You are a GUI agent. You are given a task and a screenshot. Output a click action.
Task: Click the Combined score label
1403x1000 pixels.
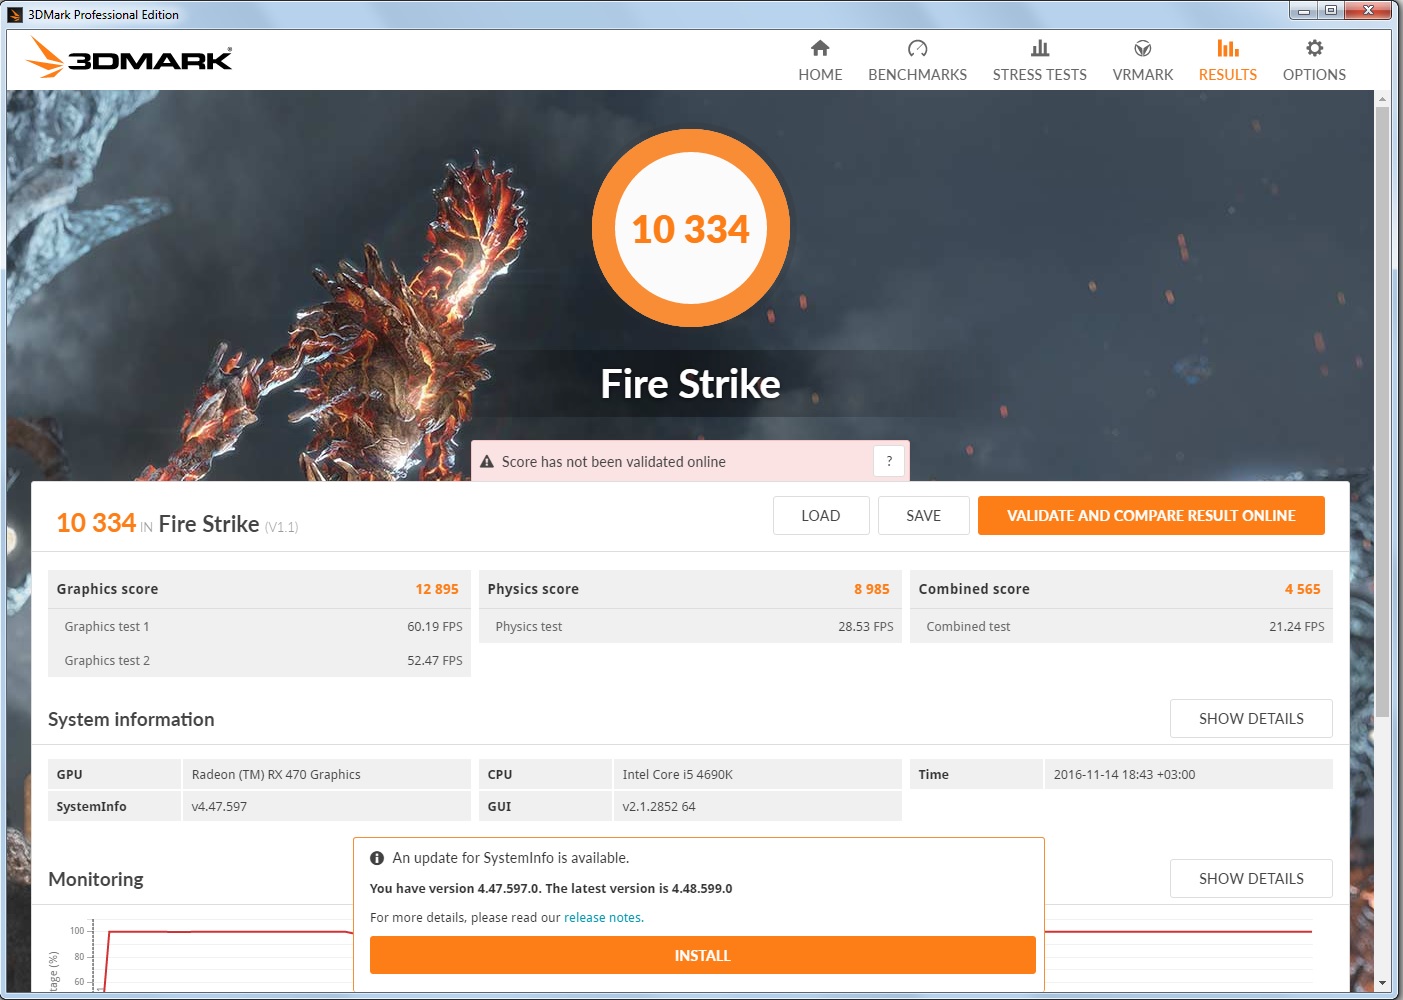point(974,589)
